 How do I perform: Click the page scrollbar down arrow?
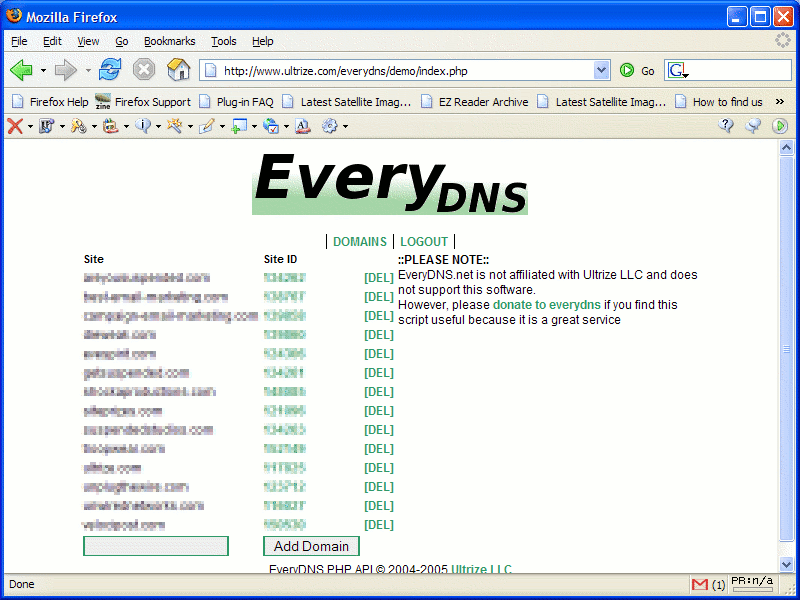point(786,564)
